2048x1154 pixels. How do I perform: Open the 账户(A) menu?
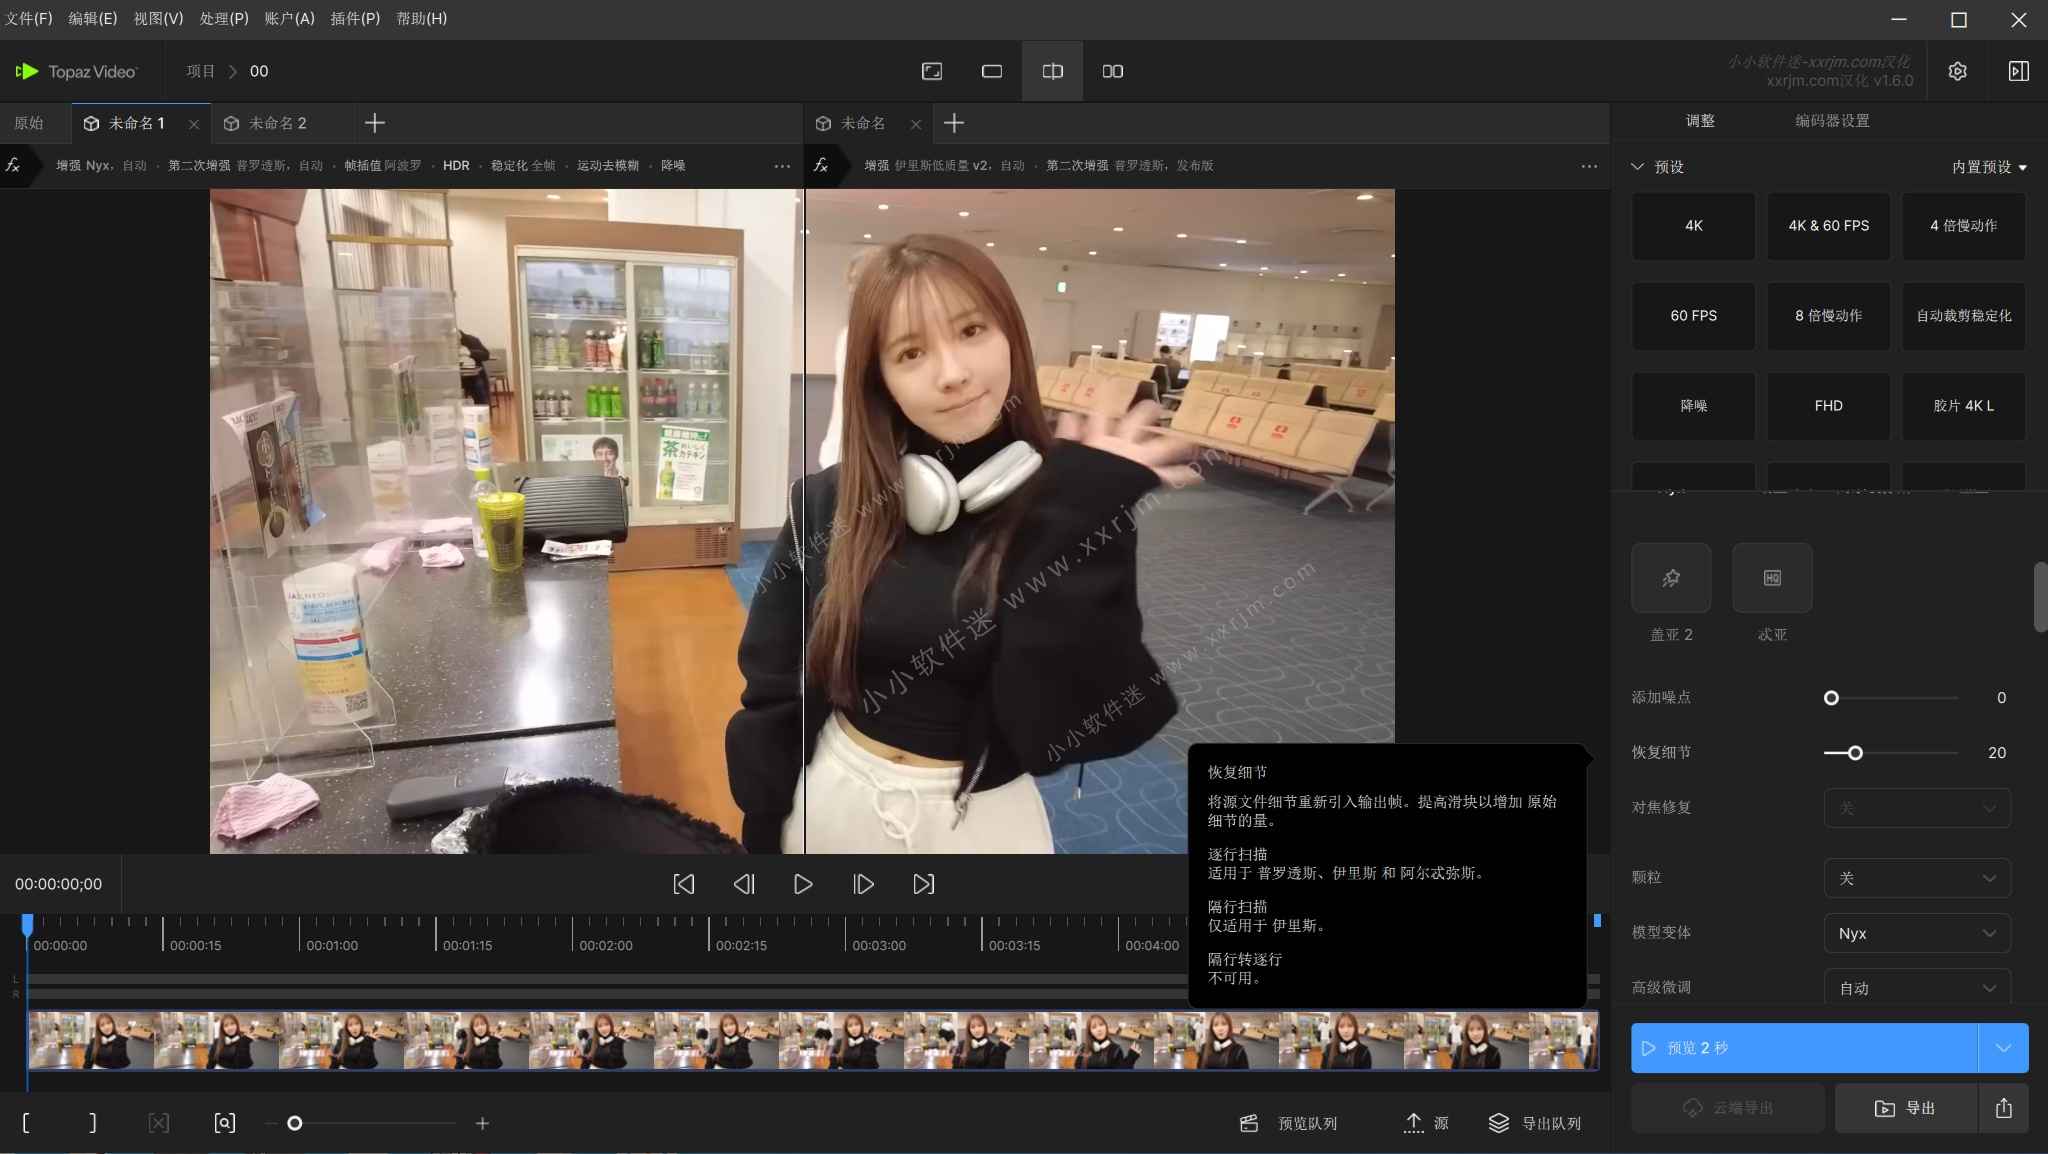tap(290, 19)
